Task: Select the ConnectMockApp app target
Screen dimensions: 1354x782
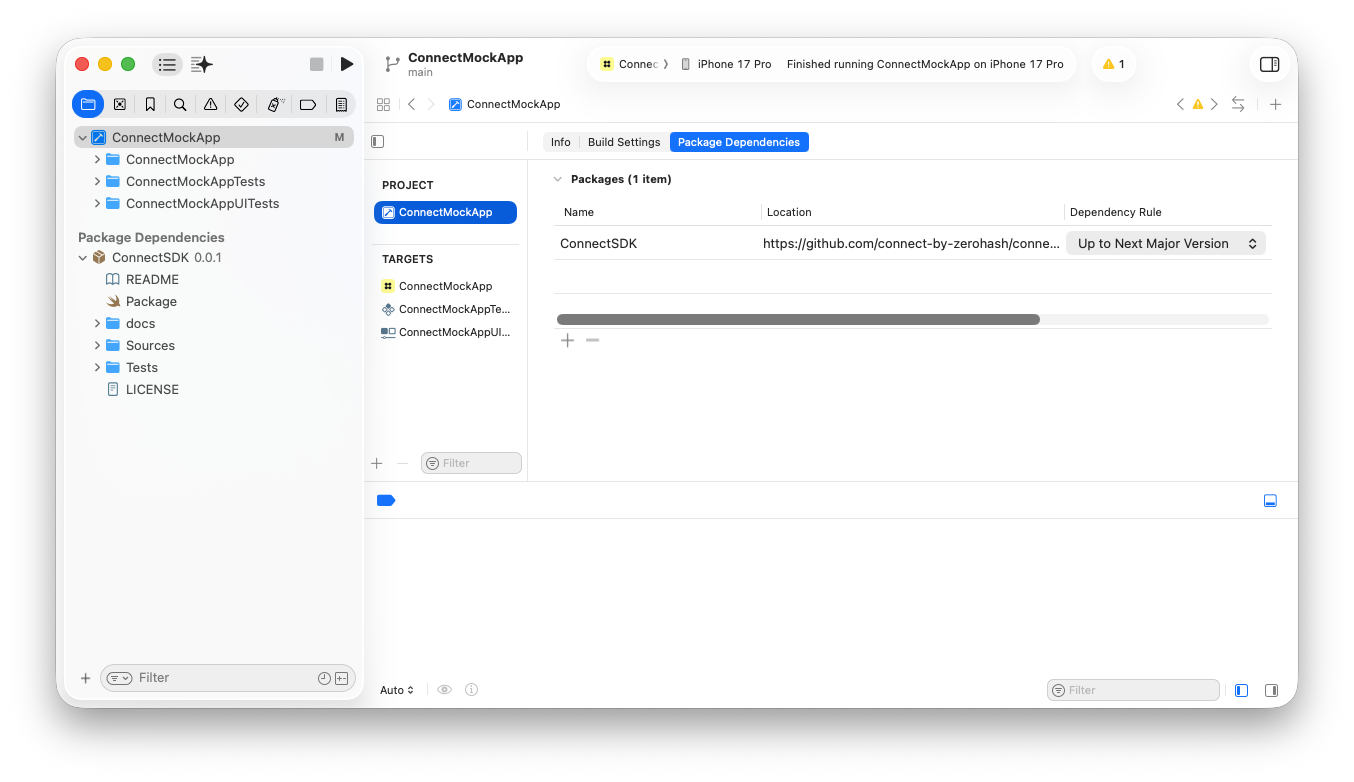Action: tap(445, 286)
